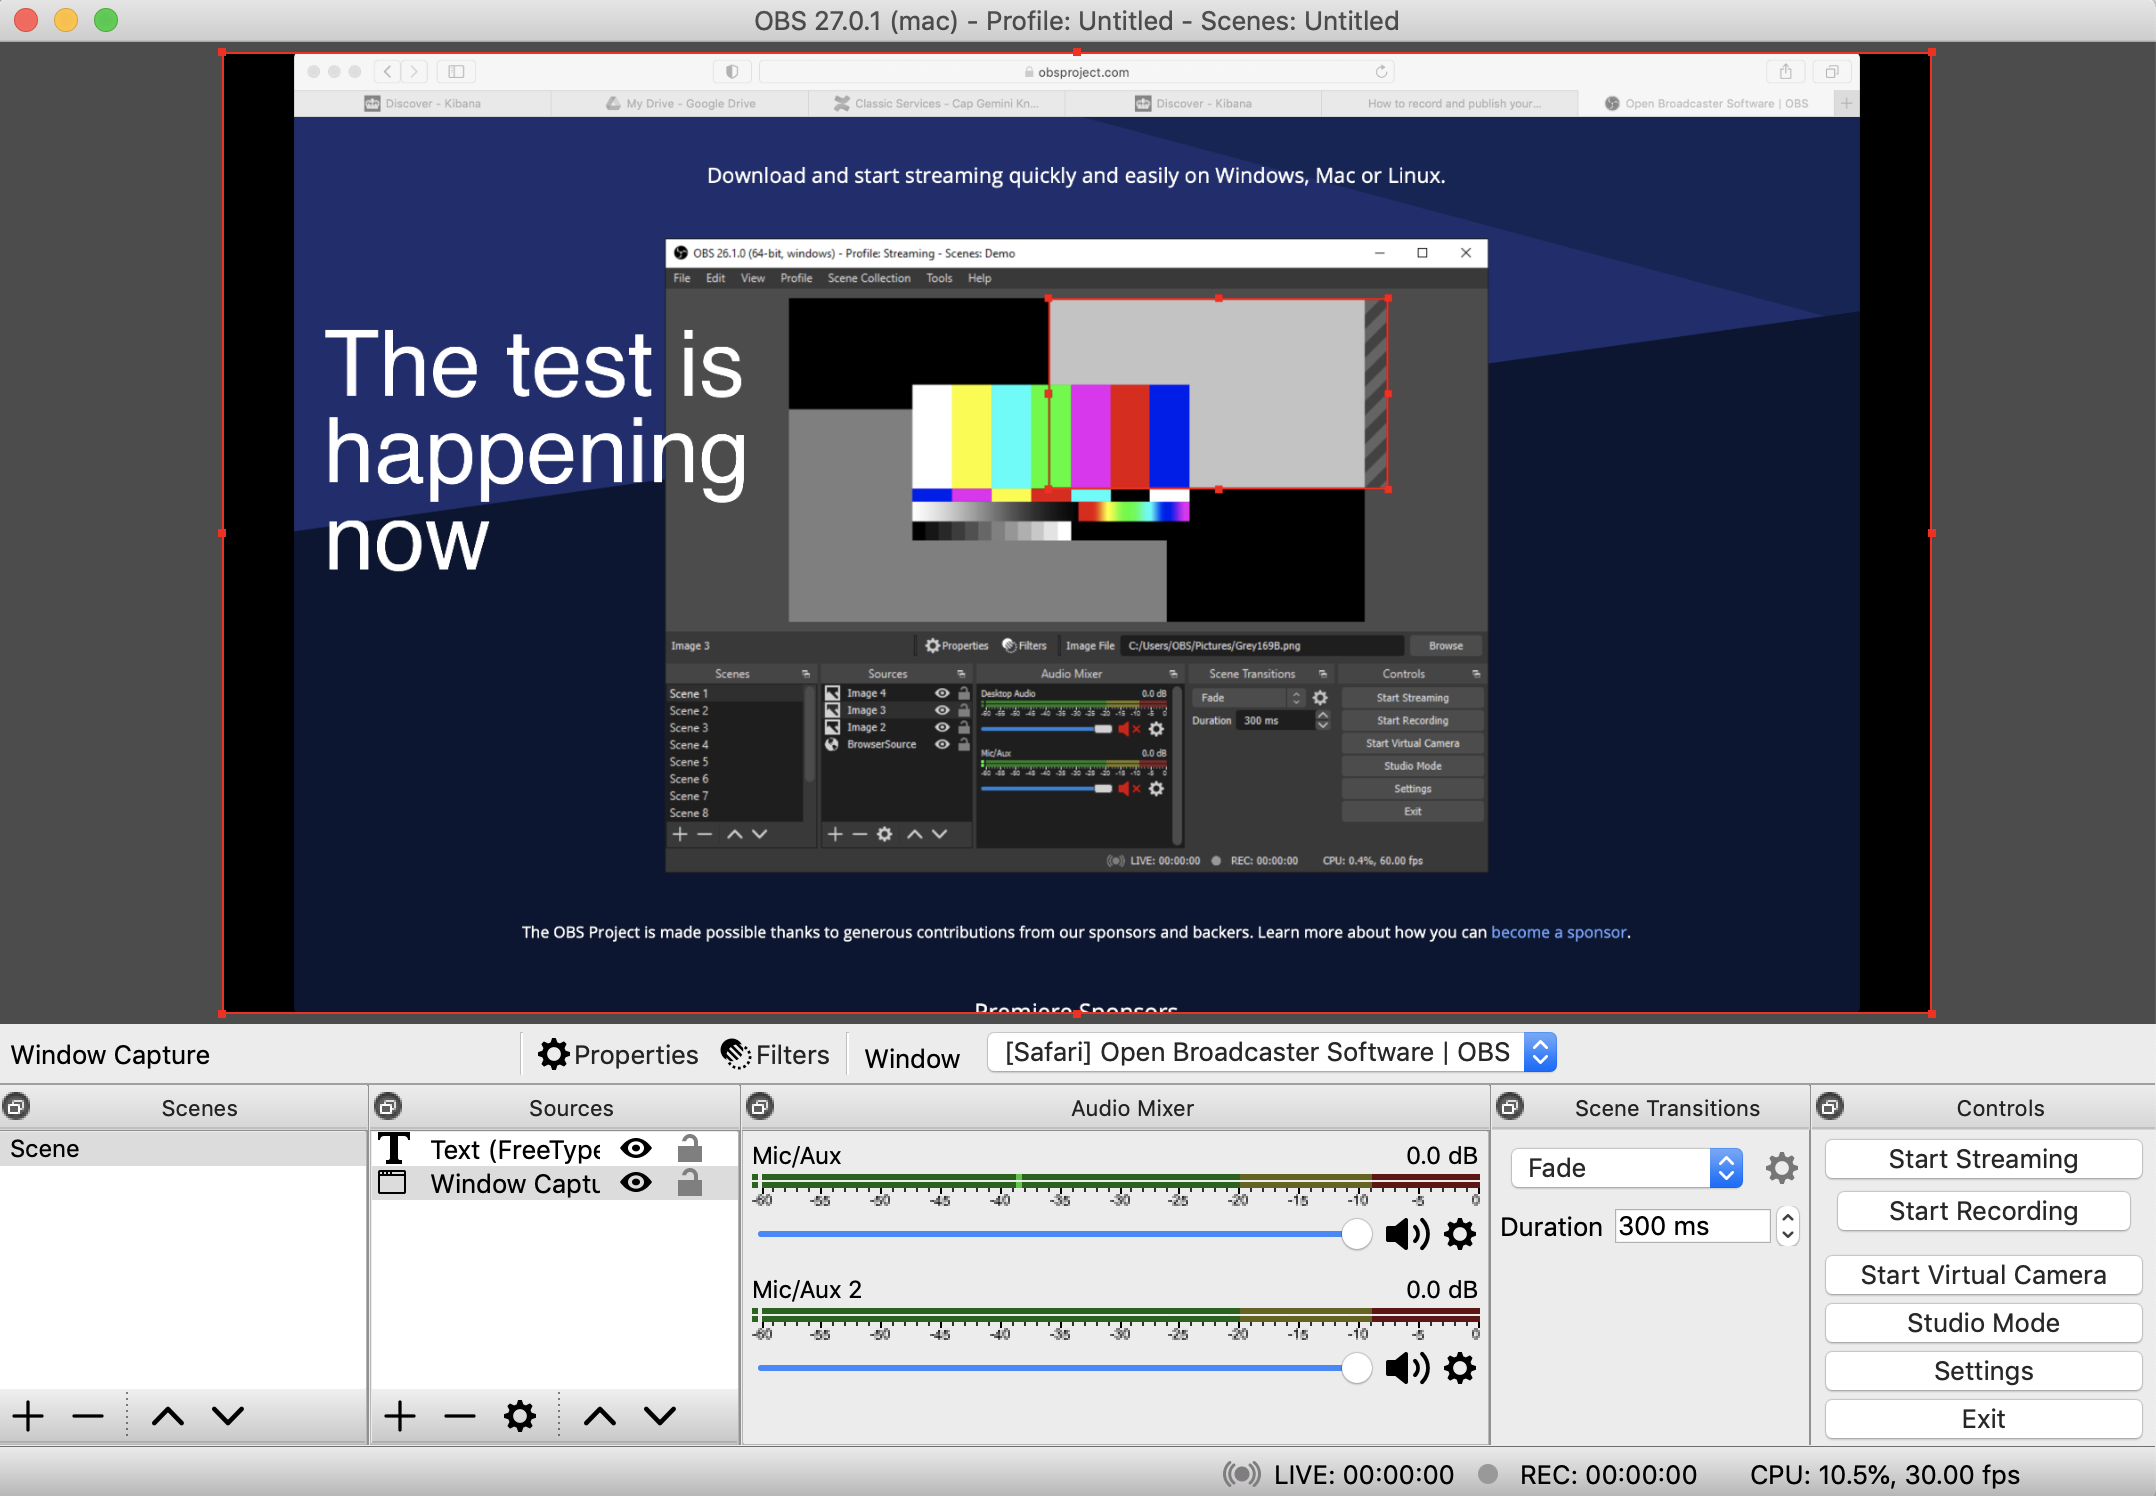Click the obsproject.com address bar in preview

point(1076,72)
